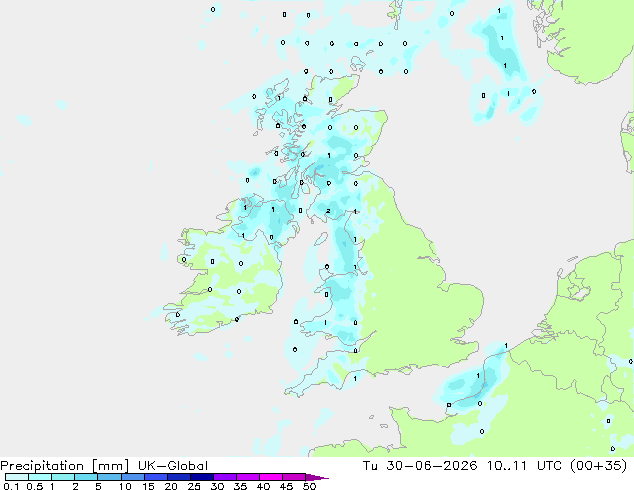Viewport: 634px width, 490px height.
Task: Click the legend swatch between 25 and 30
Action: 201,477
